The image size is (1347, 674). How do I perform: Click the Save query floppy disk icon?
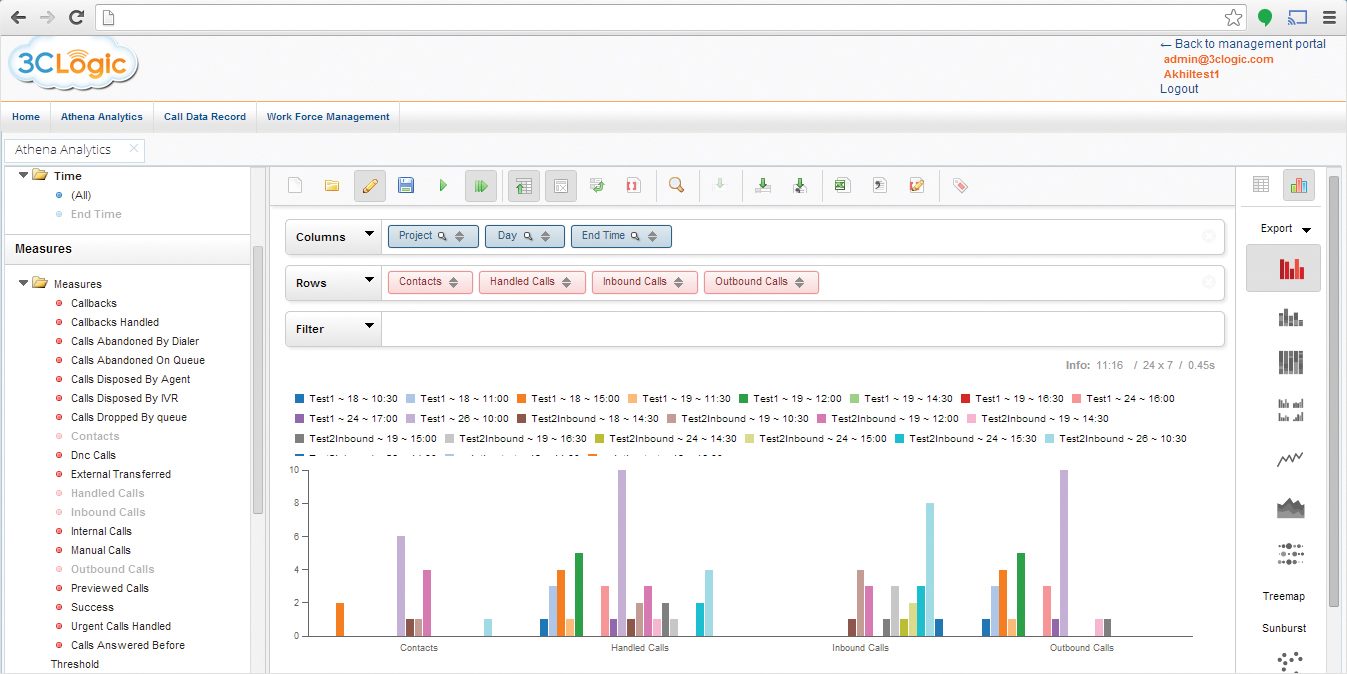click(406, 186)
